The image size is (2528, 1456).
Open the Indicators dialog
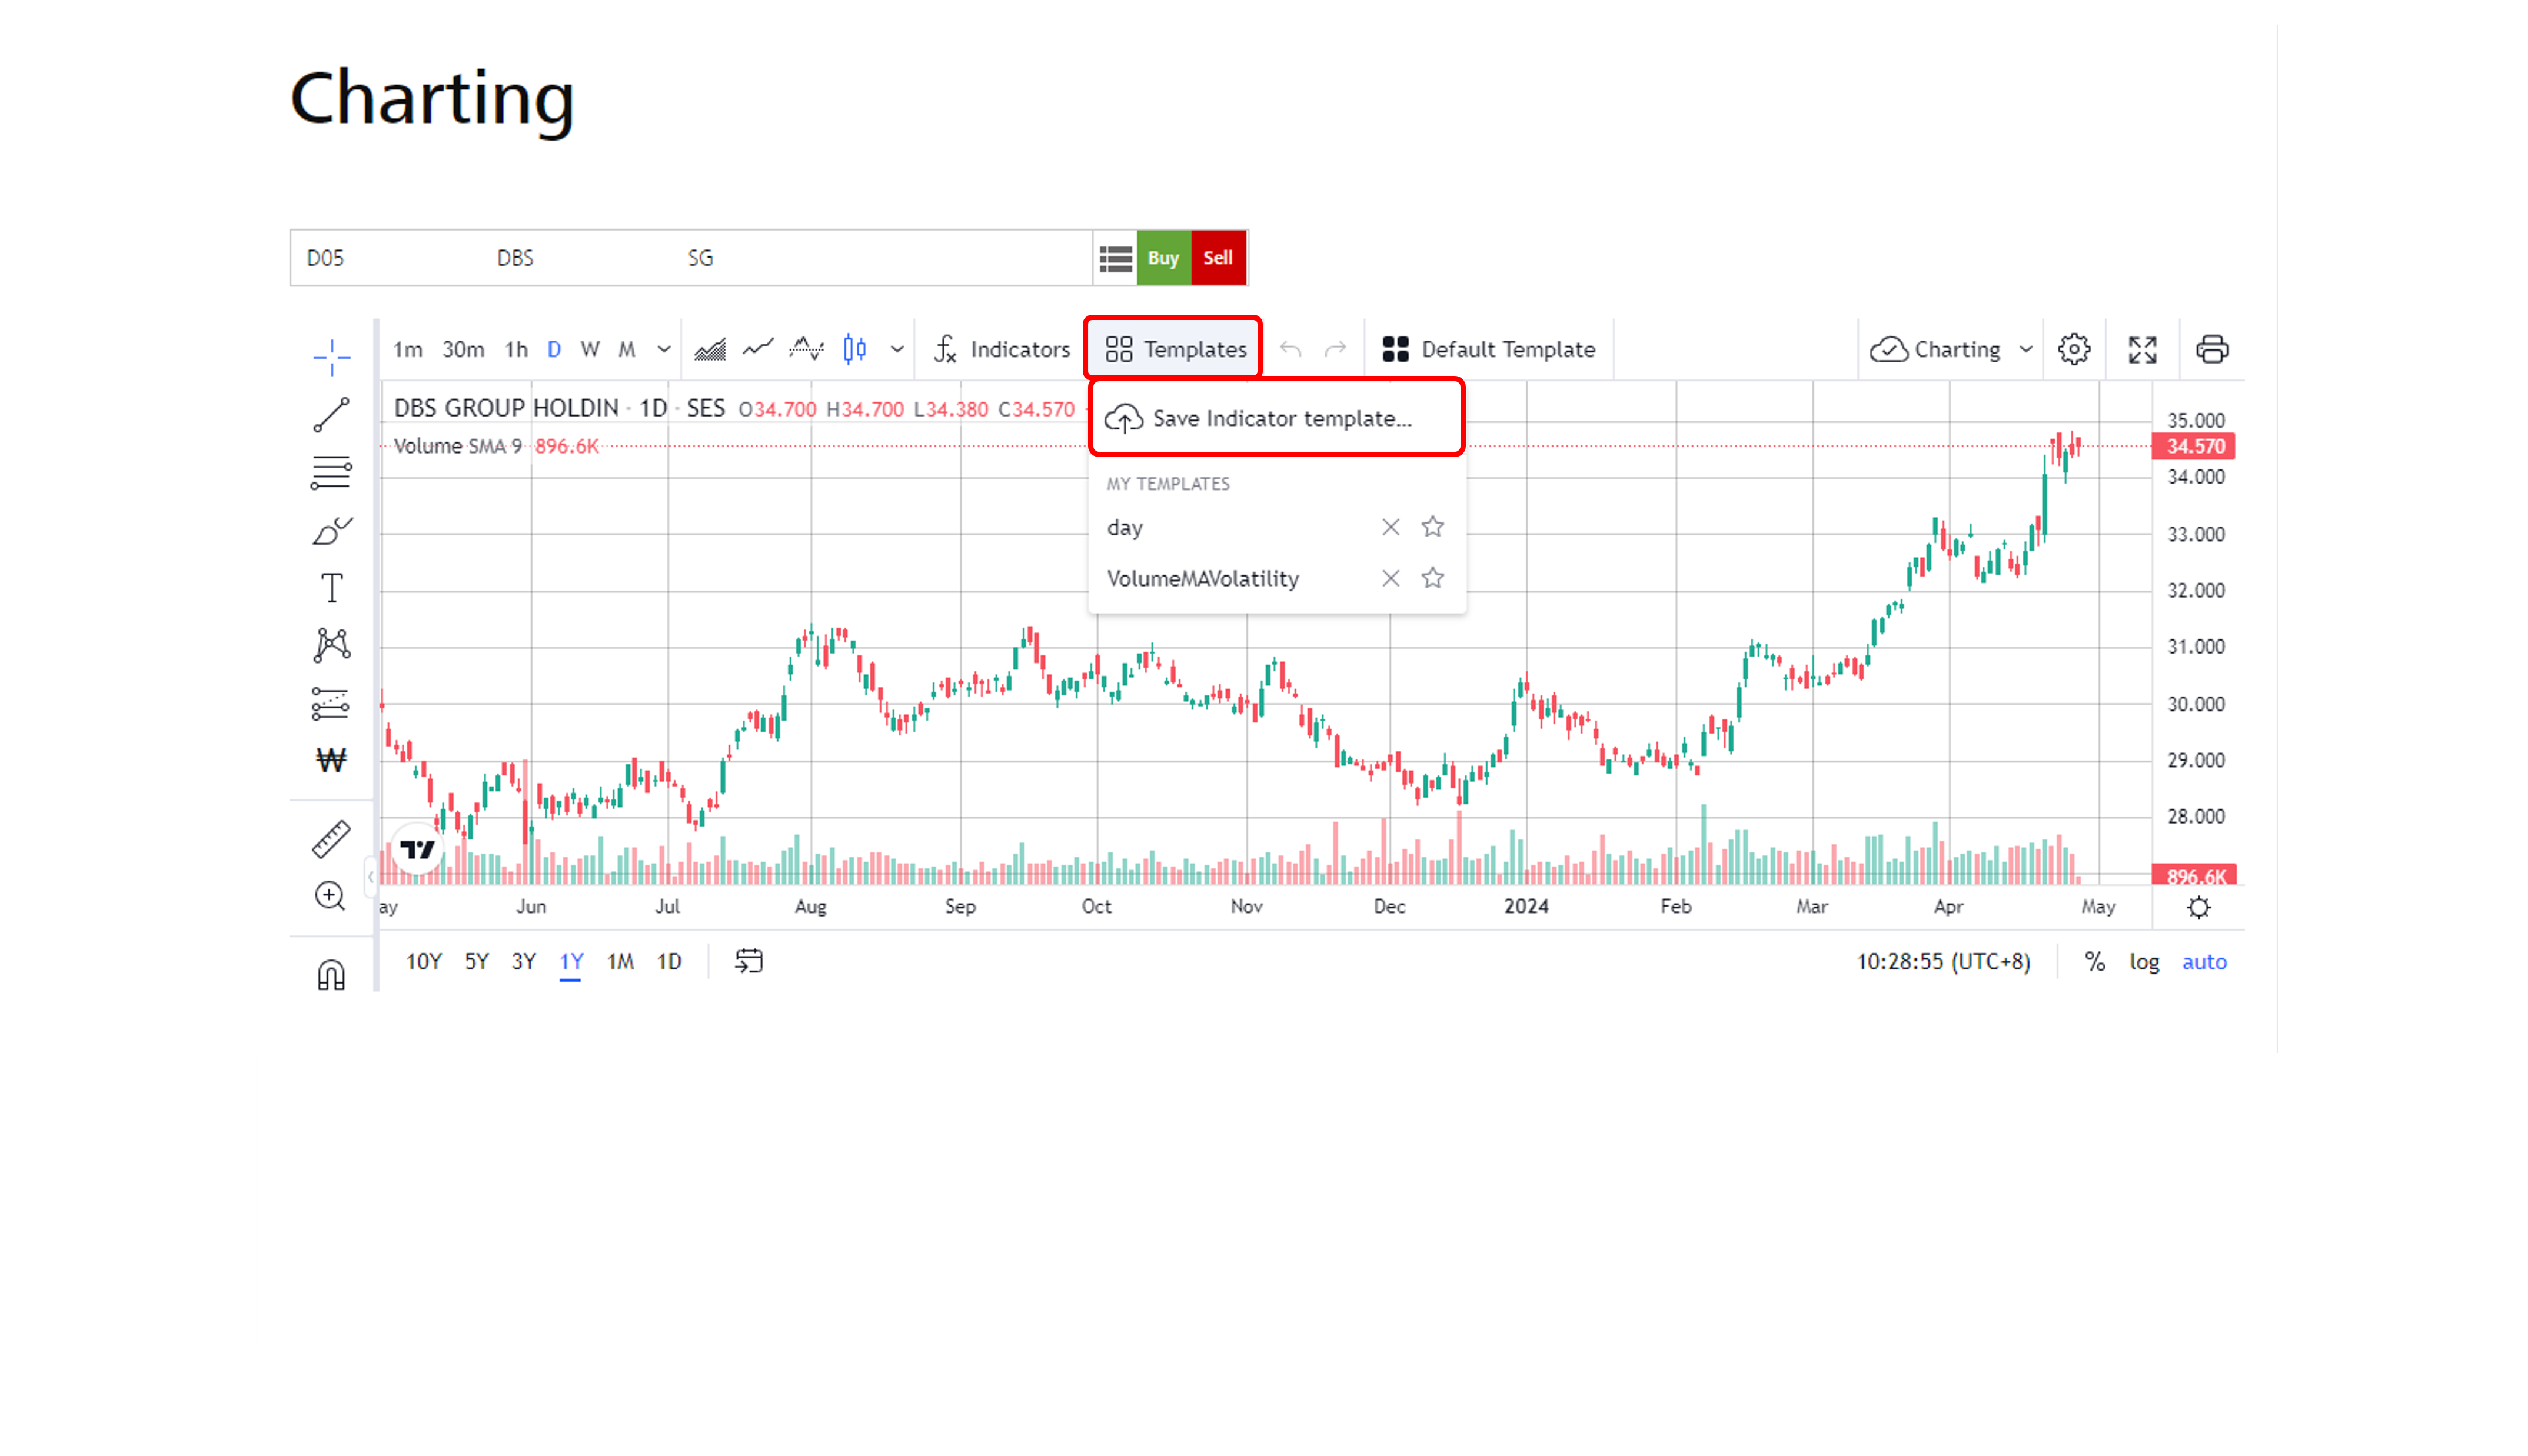pyautogui.click(x=1002, y=349)
